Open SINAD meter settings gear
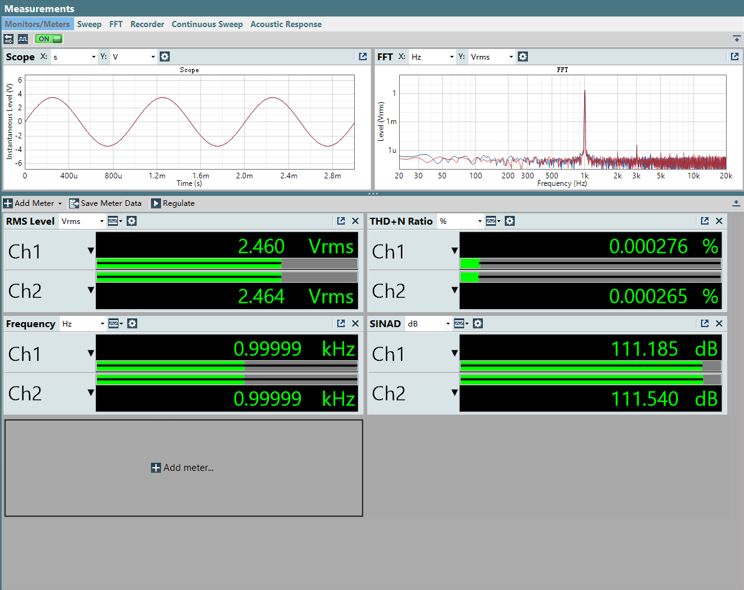The width and height of the screenshot is (744, 590). pyautogui.click(x=478, y=323)
